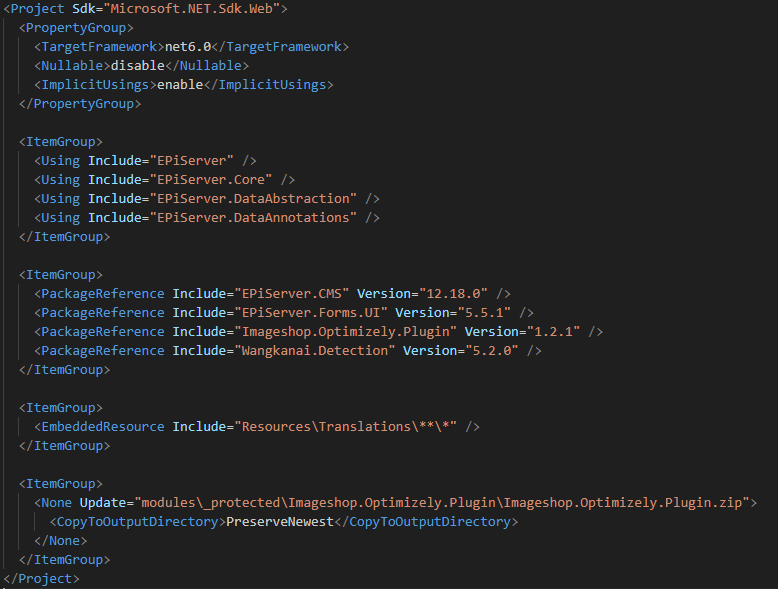The width and height of the screenshot is (778, 589).
Task: Click the None Update tag name
Action: click(x=57, y=503)
